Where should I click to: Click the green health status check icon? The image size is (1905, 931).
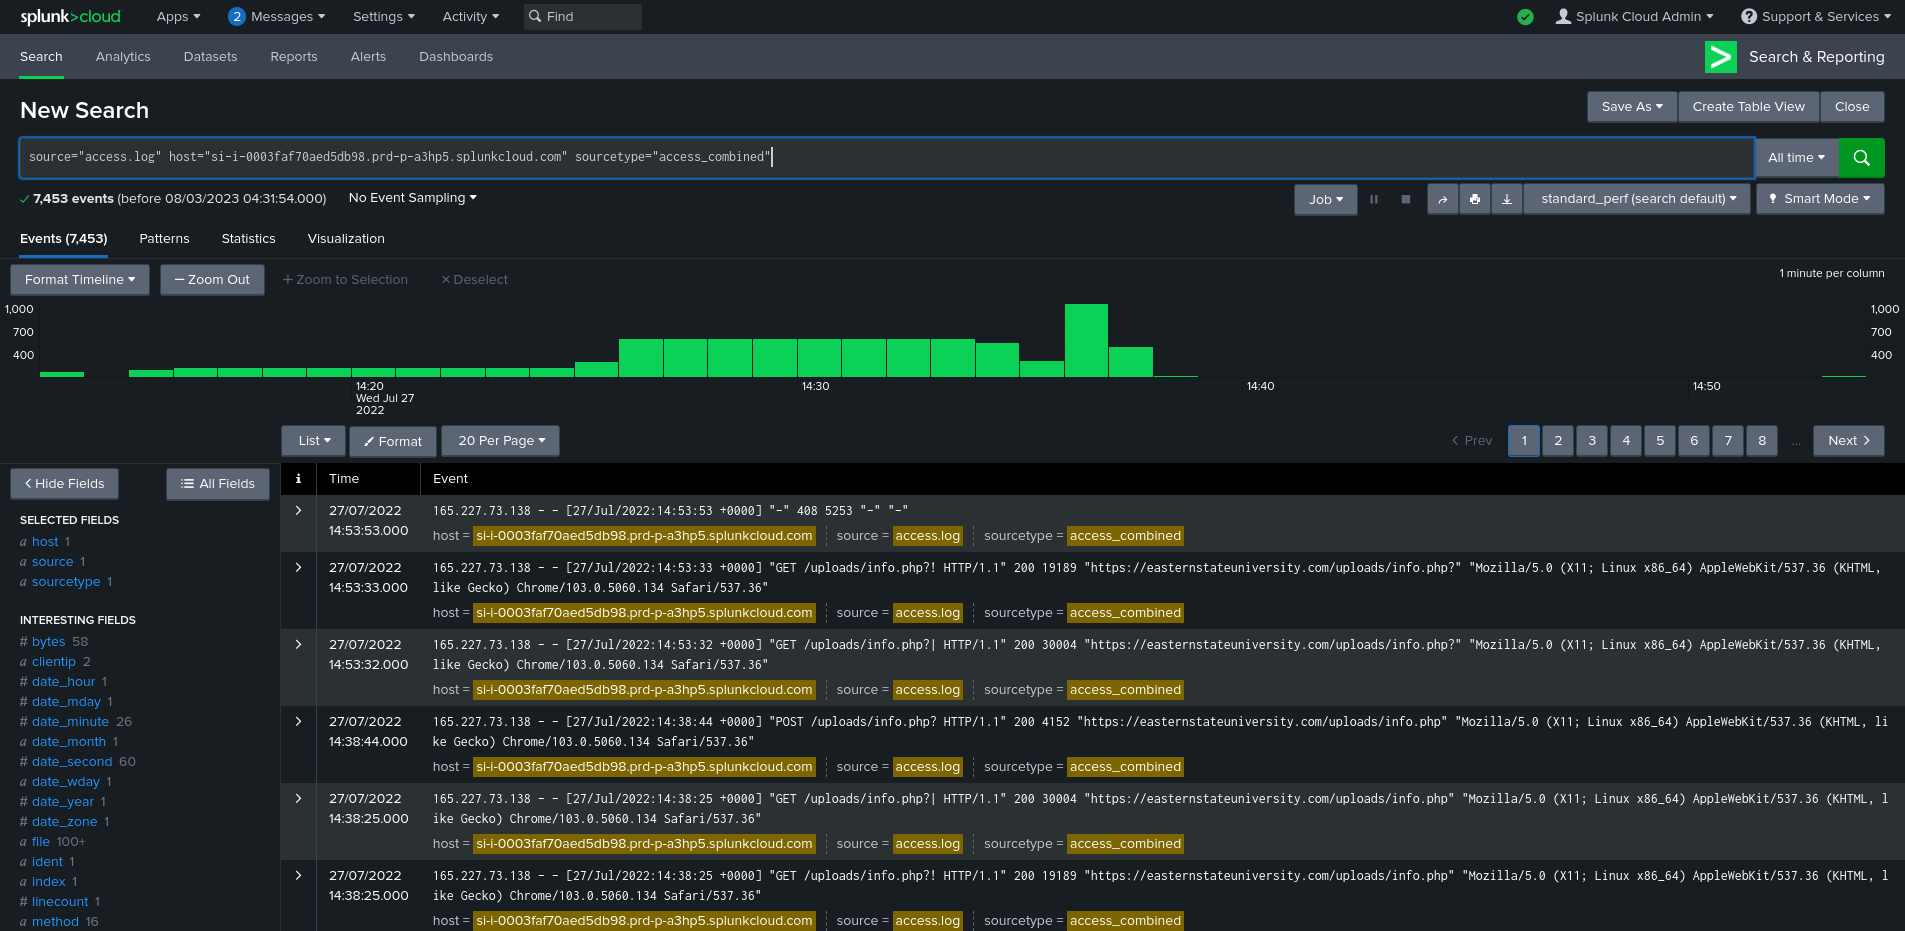(x=1525, y=17)
